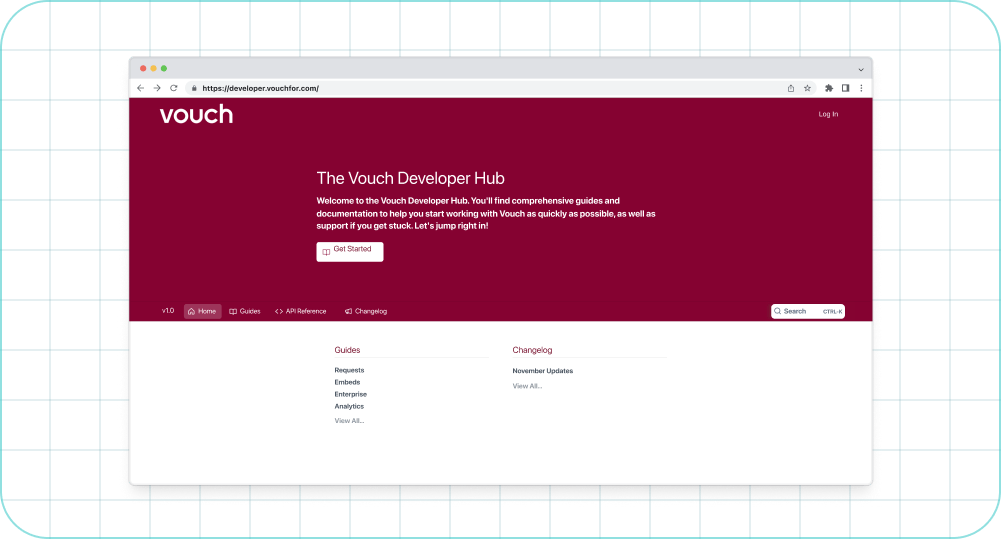Open the browser three-dot menu
This screenshot has height=539, width=1001.
pyautogui.click(x=861, y=88)
